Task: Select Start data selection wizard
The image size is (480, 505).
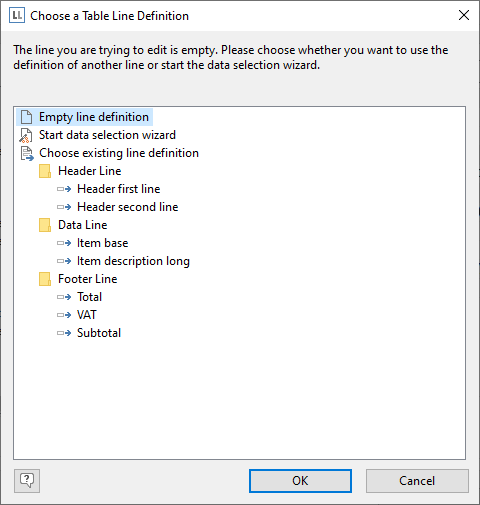Action: tap(107, 135)
